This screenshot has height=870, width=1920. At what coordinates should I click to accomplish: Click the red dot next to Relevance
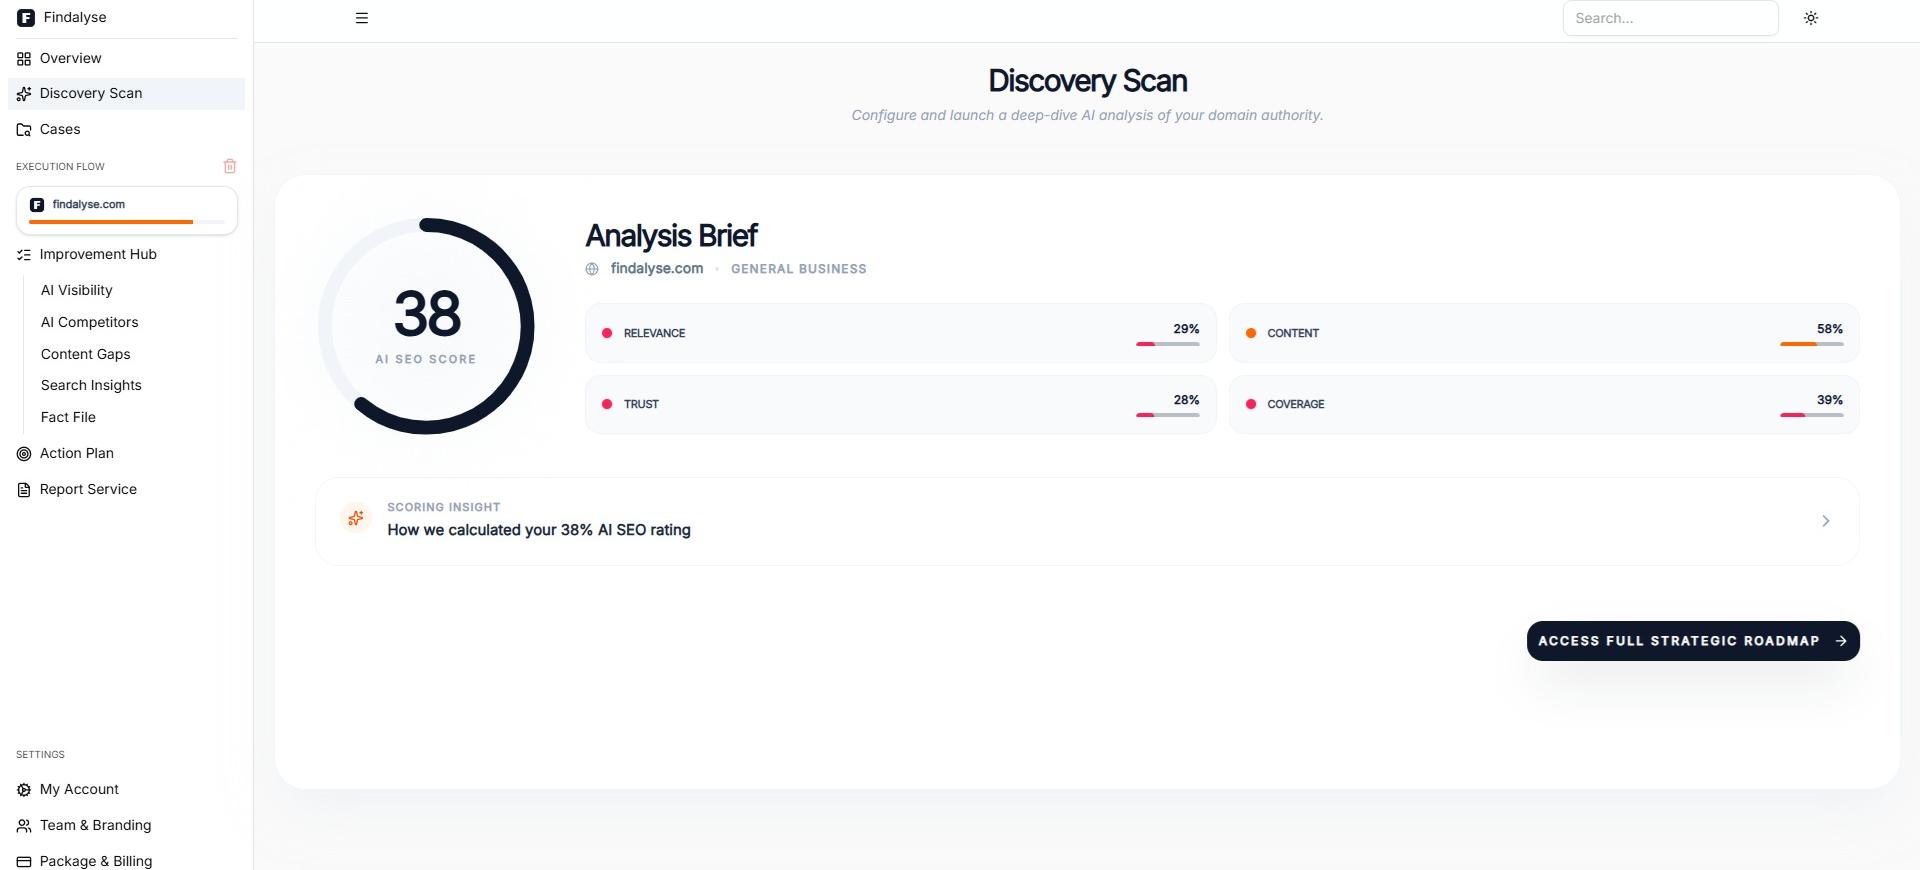point(607,333)
